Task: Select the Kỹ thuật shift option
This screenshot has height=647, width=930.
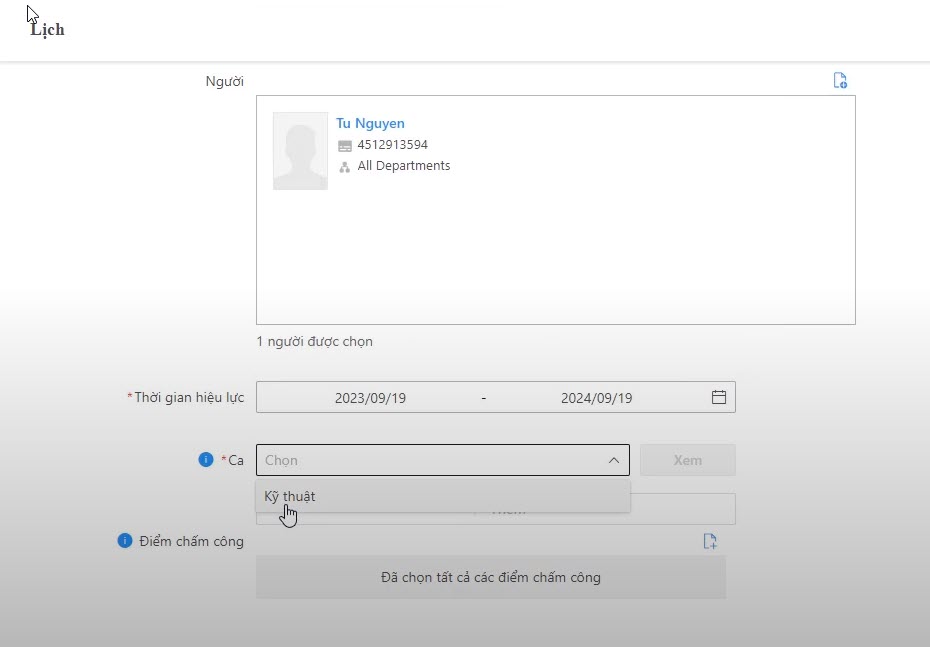Action: point(290,496)
